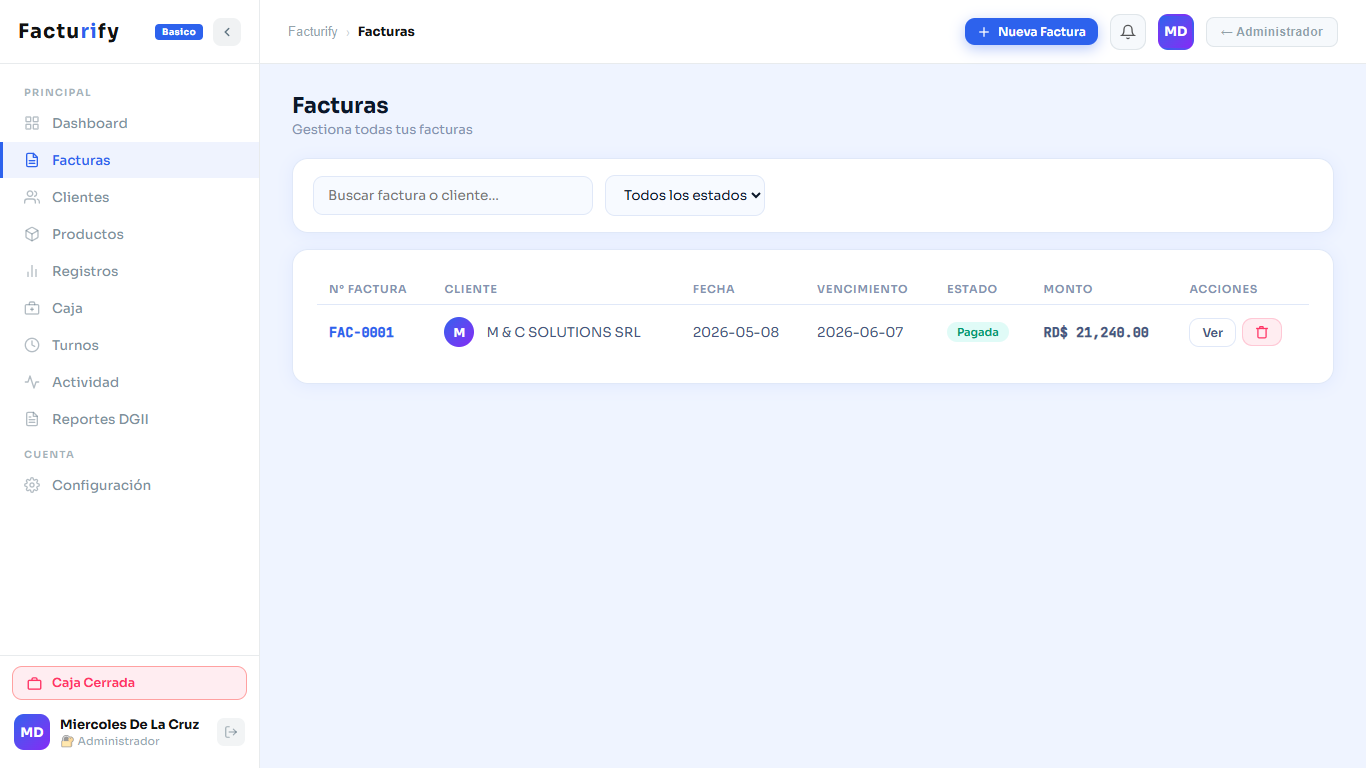Select the M avatar of M & C SOLUTIONS
This screenshot has height=768, width=1366.
click(x=459, y=332)
